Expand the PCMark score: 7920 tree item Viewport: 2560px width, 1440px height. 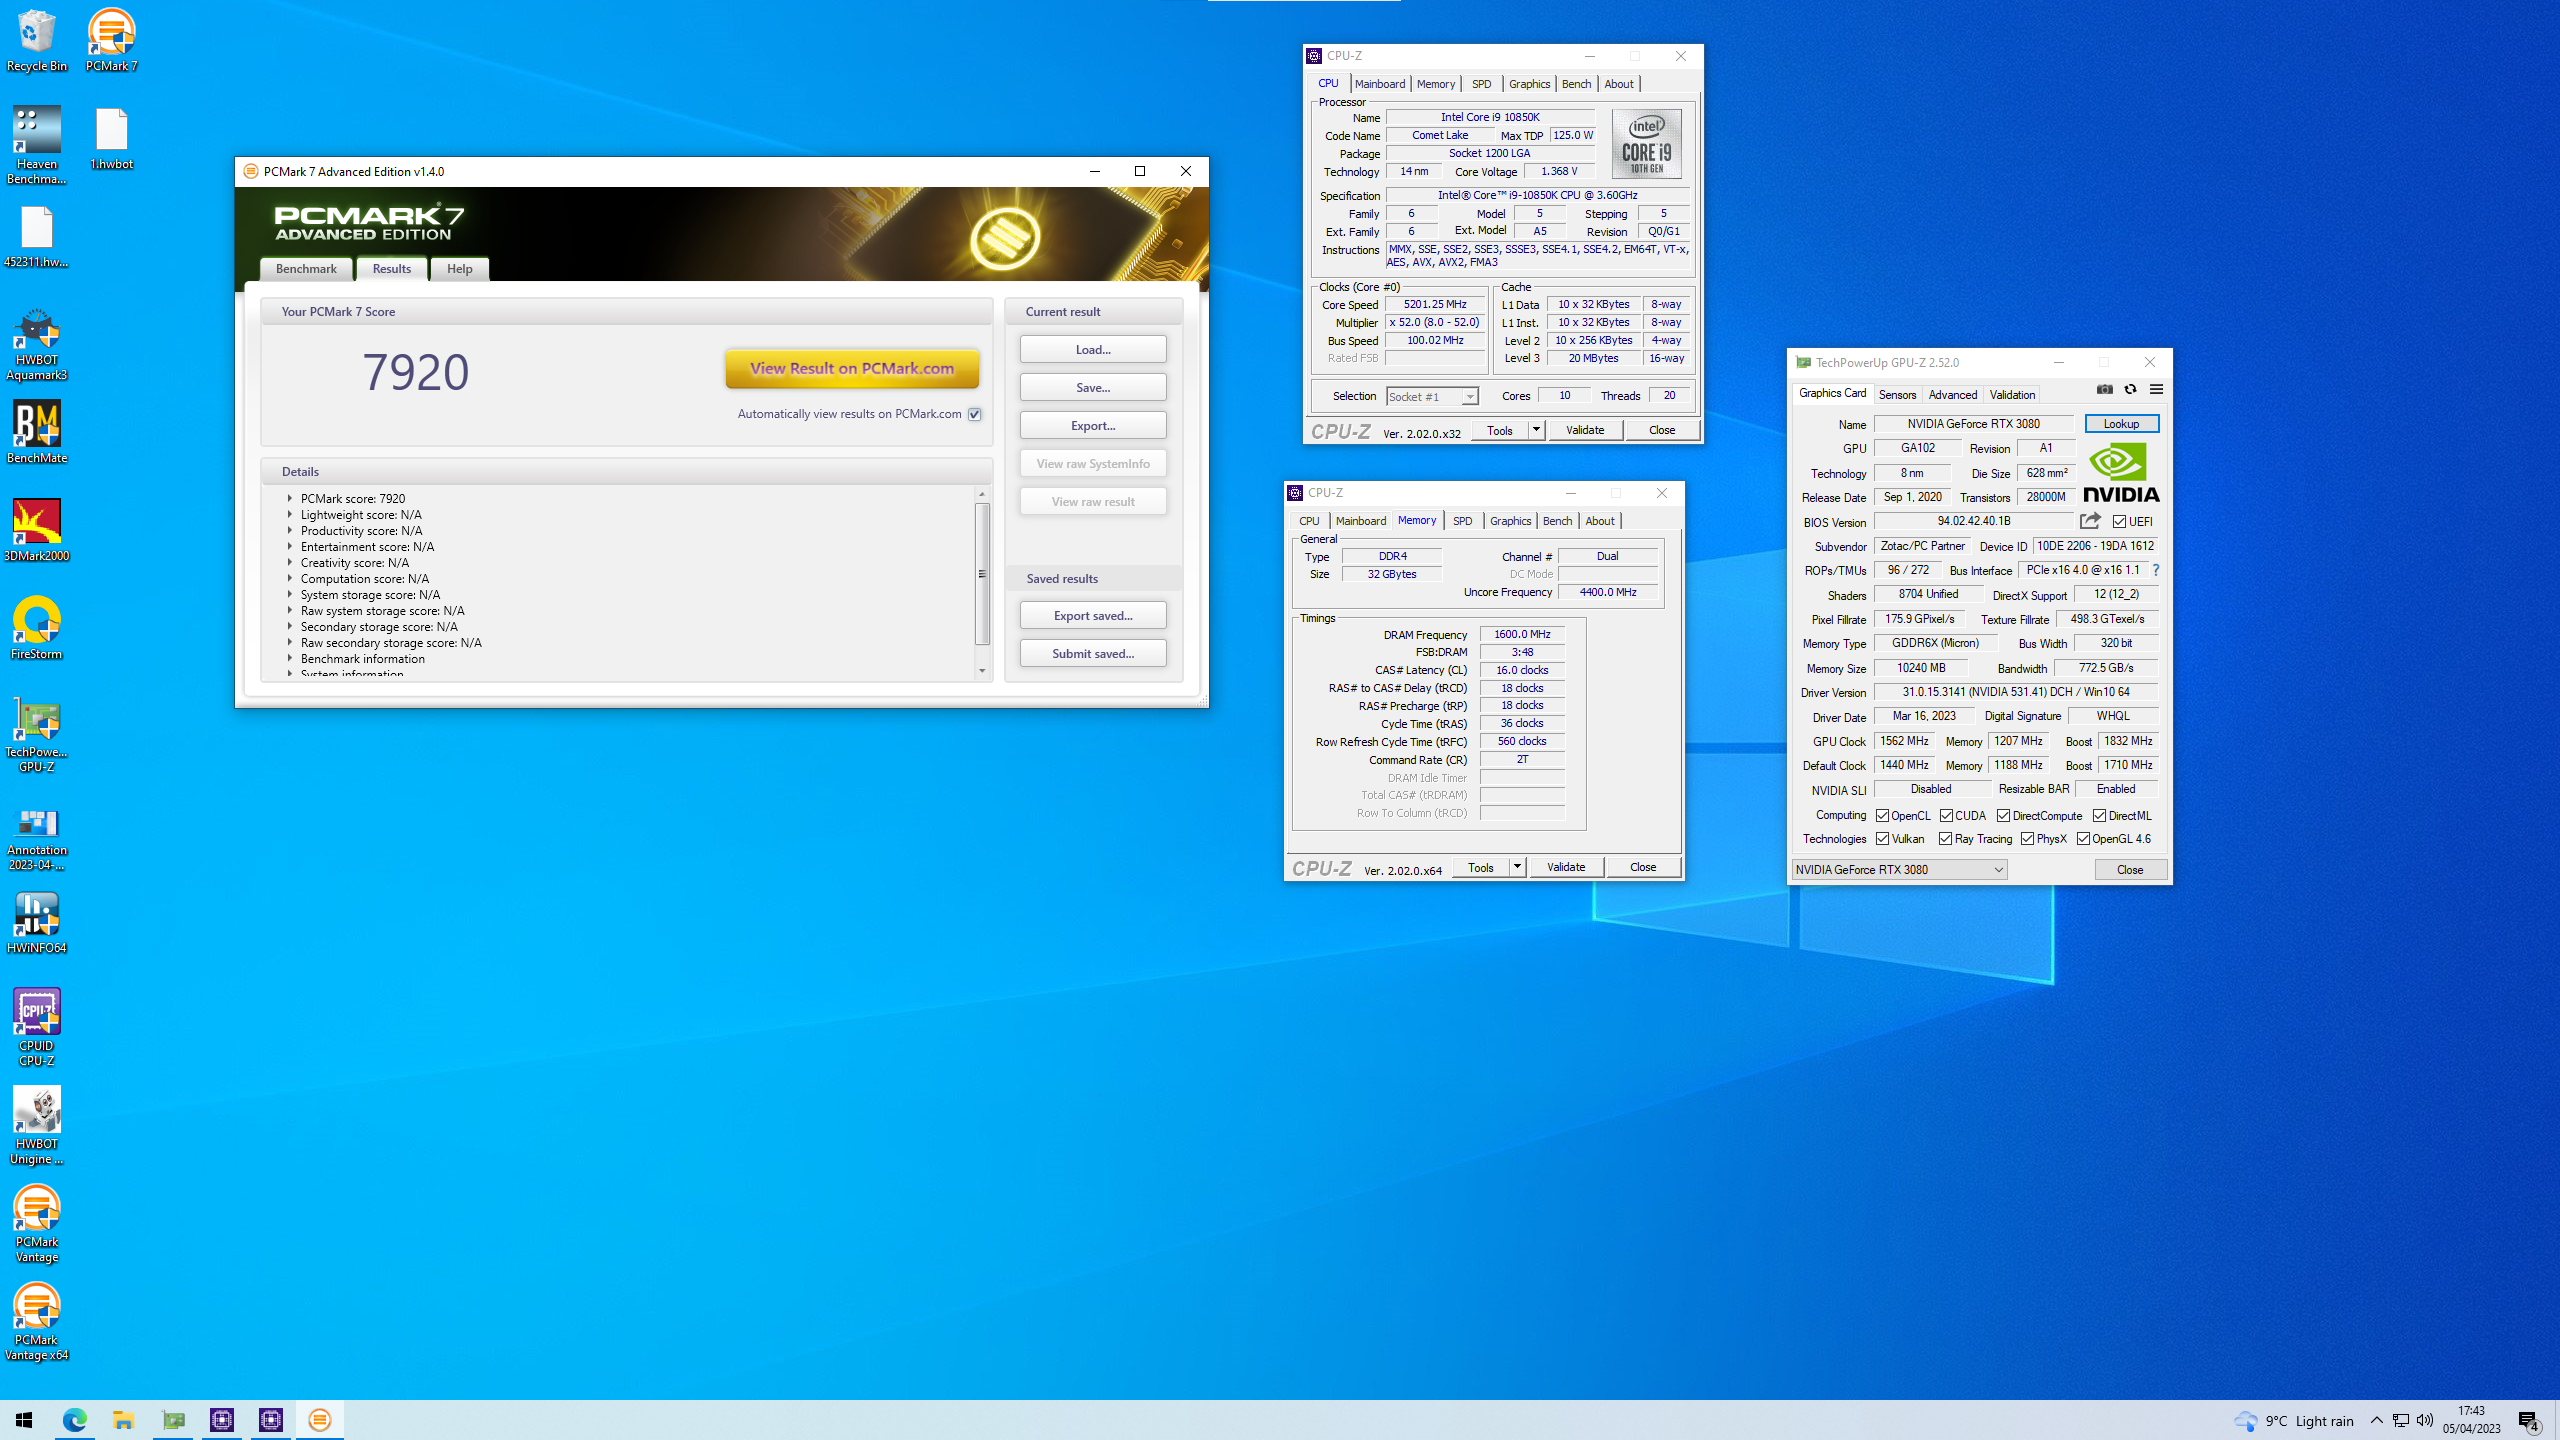[x=290, y=498]
